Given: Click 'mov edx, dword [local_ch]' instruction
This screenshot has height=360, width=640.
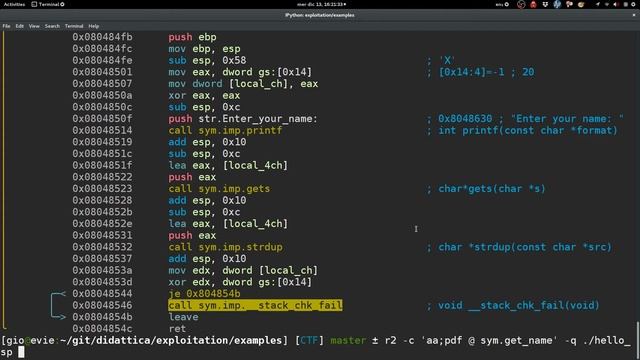Looking at the screenshot, I should [243, 271].
